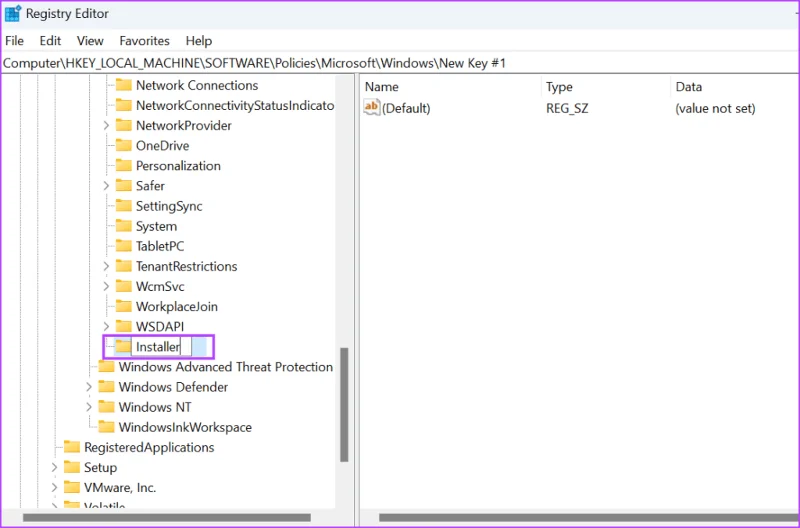Viewport: 800px width, 528px height.
Task: Select the OneDrive folder icon
Action: click(123, 145)
